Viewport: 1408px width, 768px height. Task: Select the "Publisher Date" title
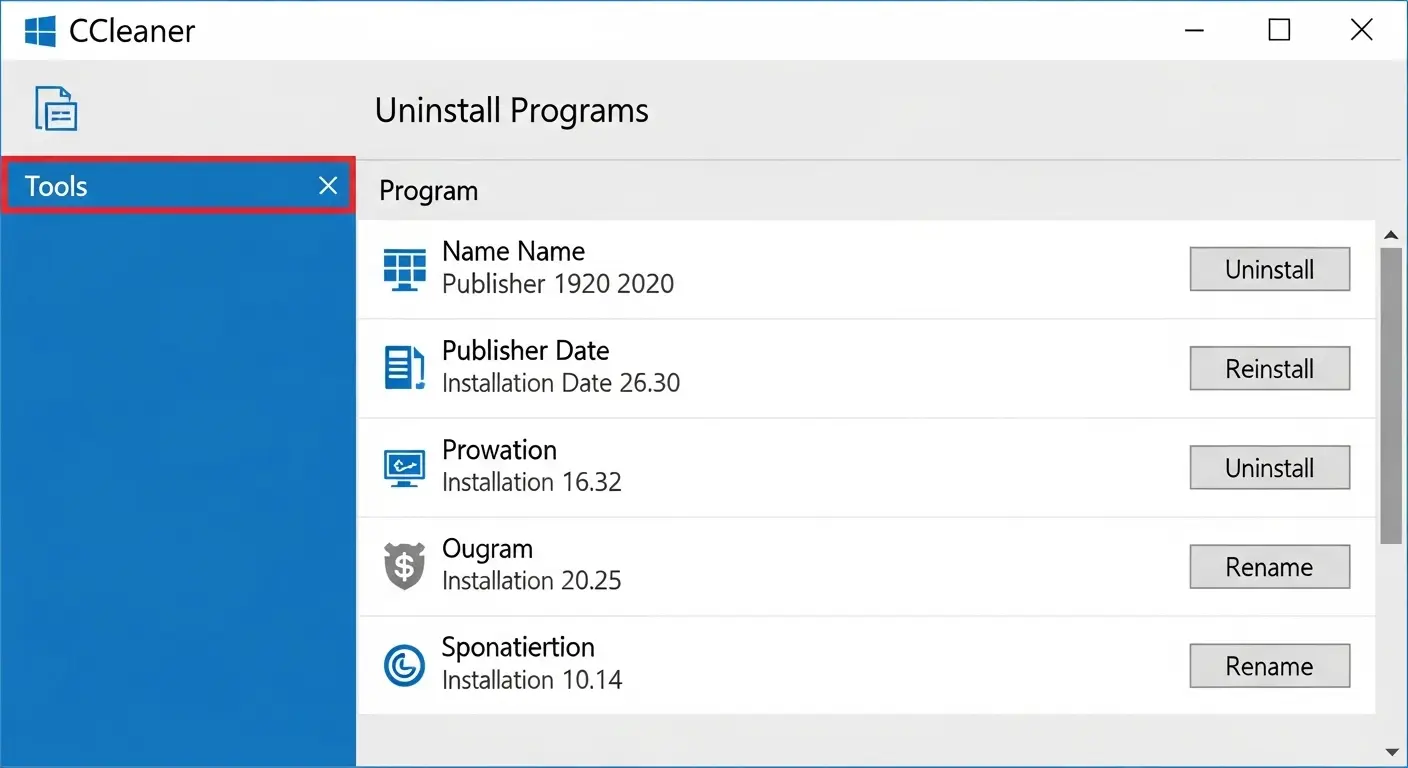click(x=525, y=350)
